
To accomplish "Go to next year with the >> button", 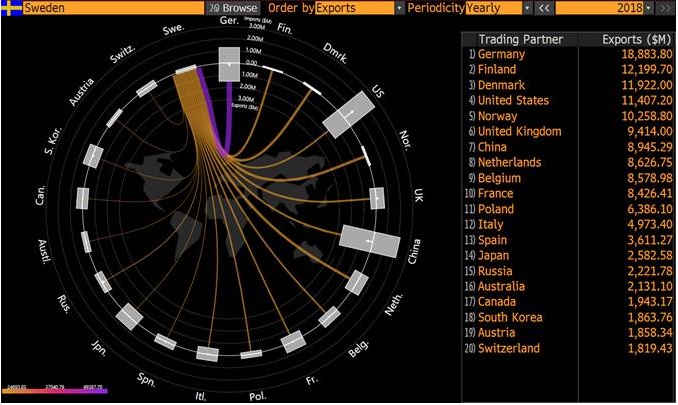I will (x=665, y=8).
